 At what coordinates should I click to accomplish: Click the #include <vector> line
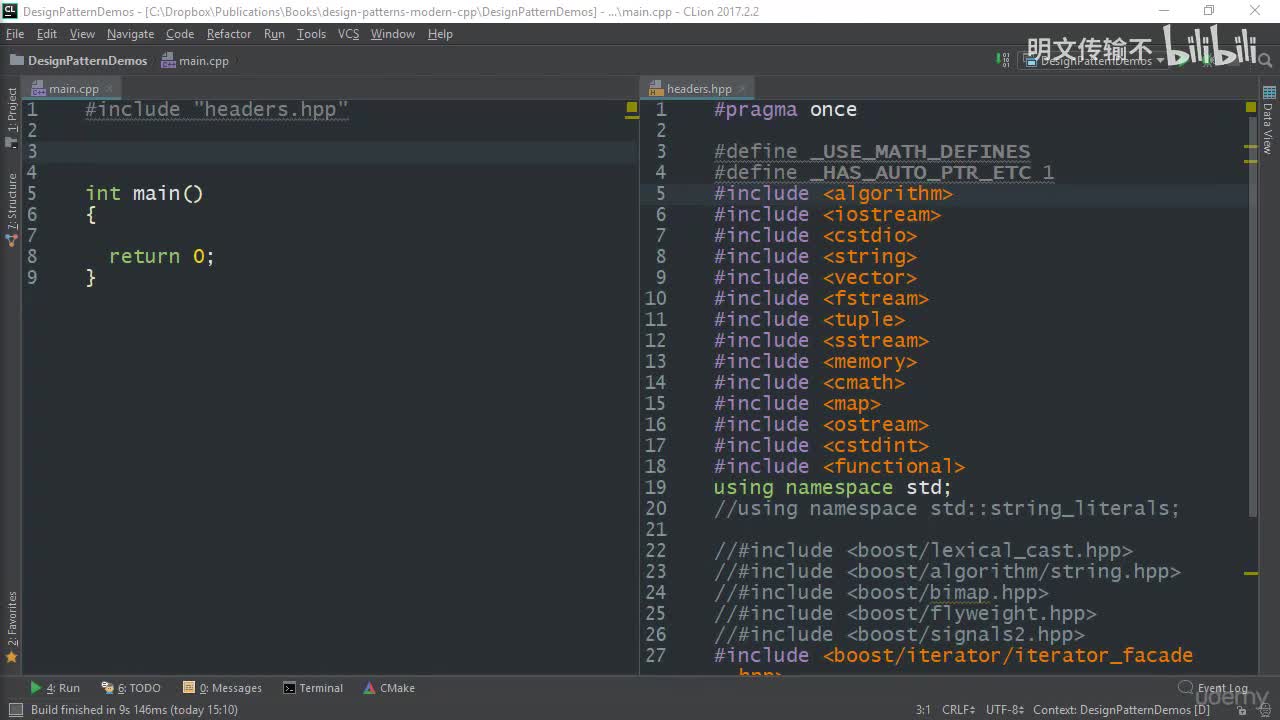tap(815, 277)
